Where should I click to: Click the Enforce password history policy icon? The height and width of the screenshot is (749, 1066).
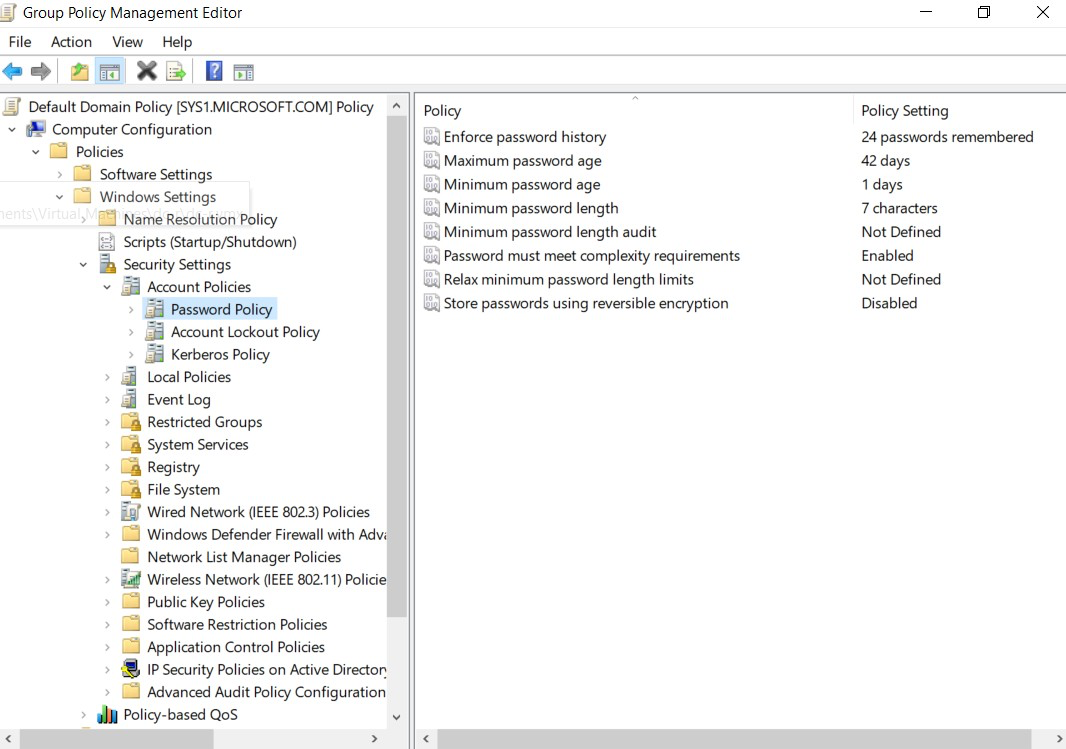click(432, 137)
